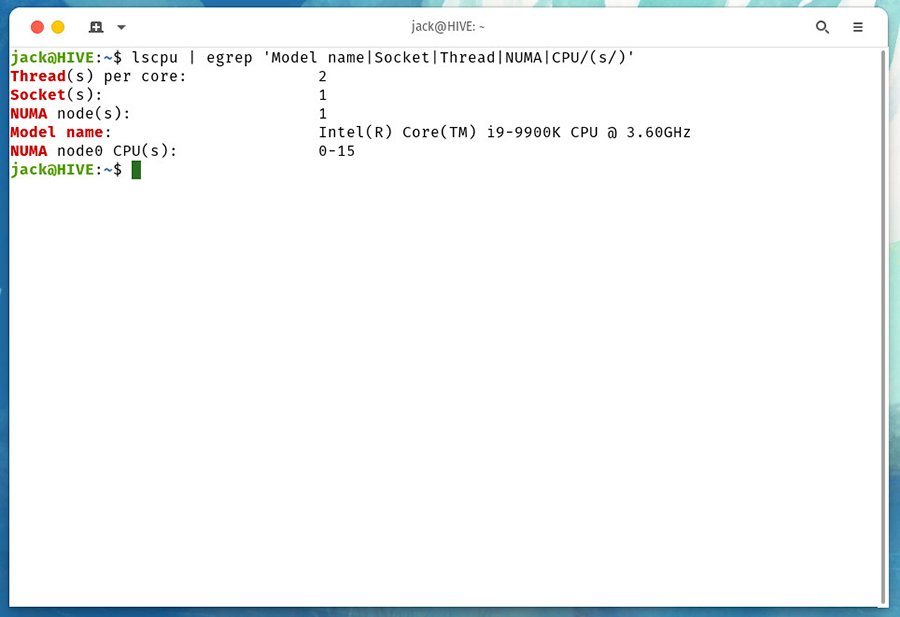The height and width of the screenshot is (617, 900).
Task: Open the hamburger menu
Action: click(x=857, y=27)
